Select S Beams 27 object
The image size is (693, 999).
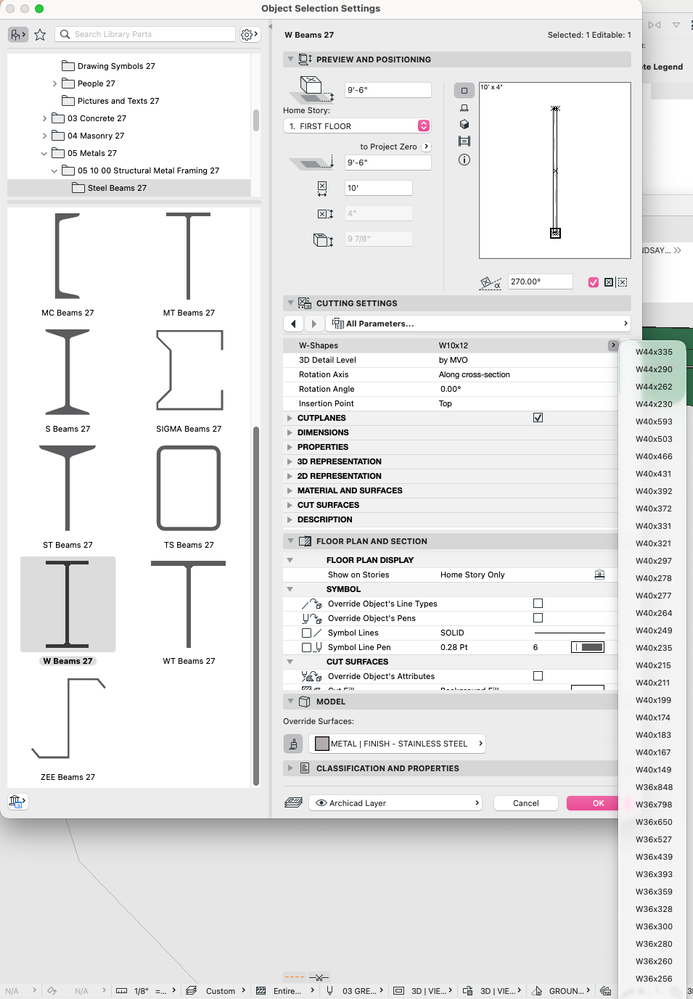(68, 372)
